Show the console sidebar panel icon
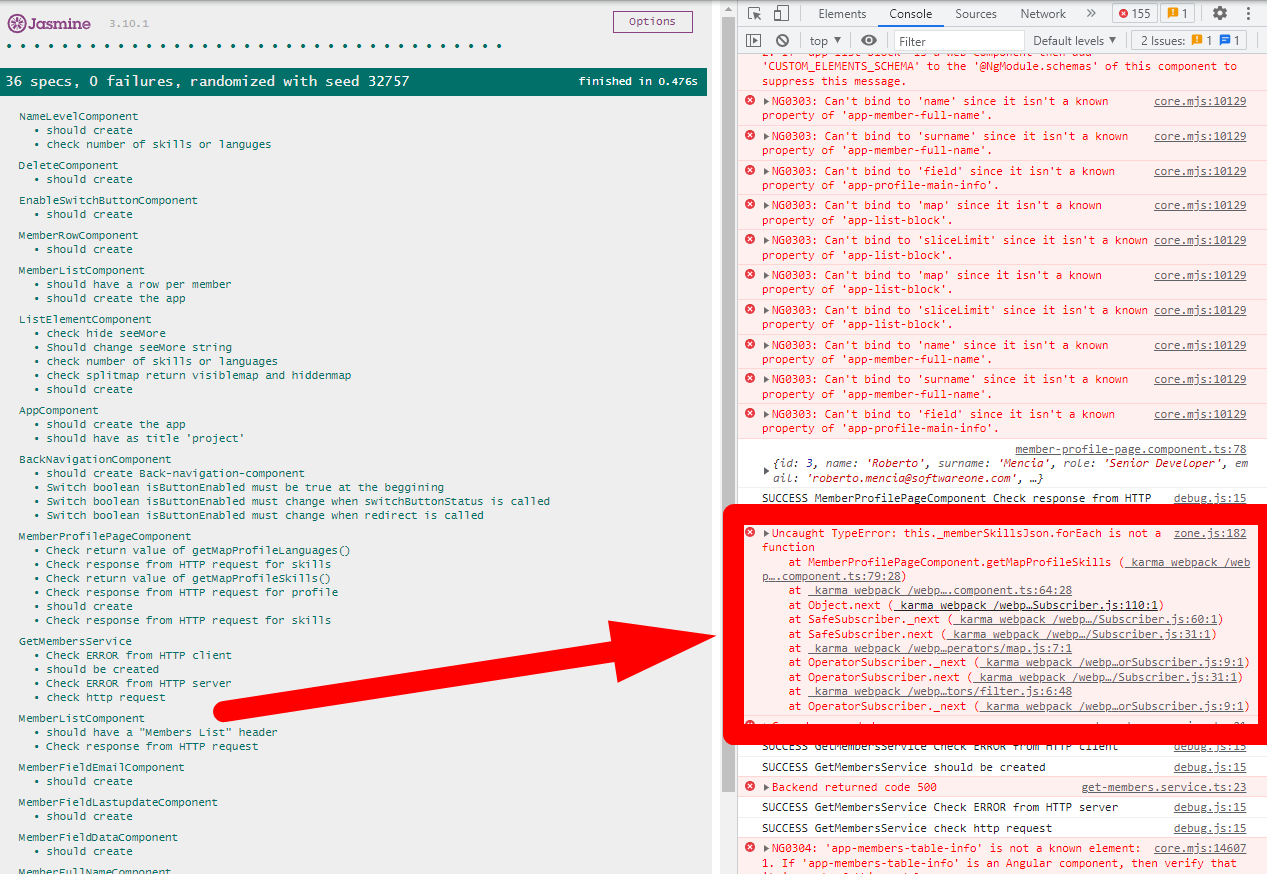This screenshot has width=1267, height=874. [754, 41]
